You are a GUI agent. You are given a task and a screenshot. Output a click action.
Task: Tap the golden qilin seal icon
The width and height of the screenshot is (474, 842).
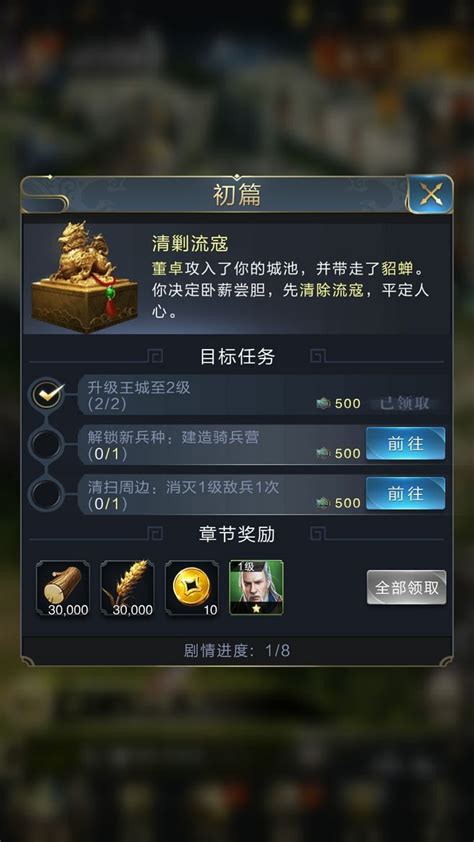(x=84, y=277)
